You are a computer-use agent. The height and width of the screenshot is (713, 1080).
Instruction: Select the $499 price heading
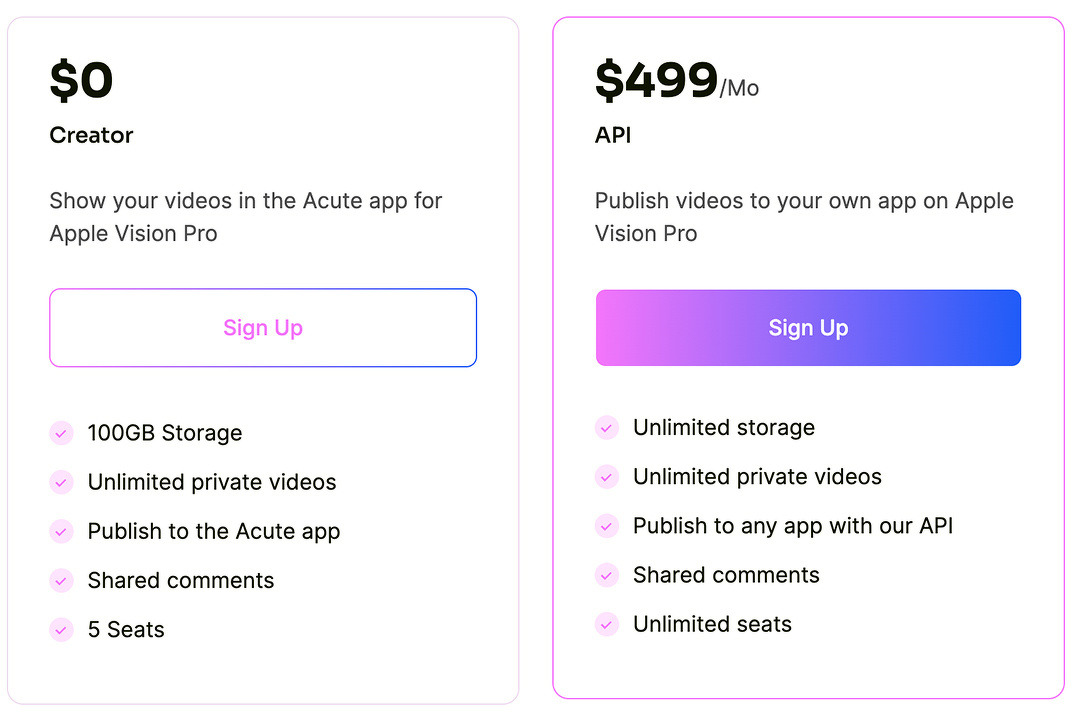click(657, 80)
